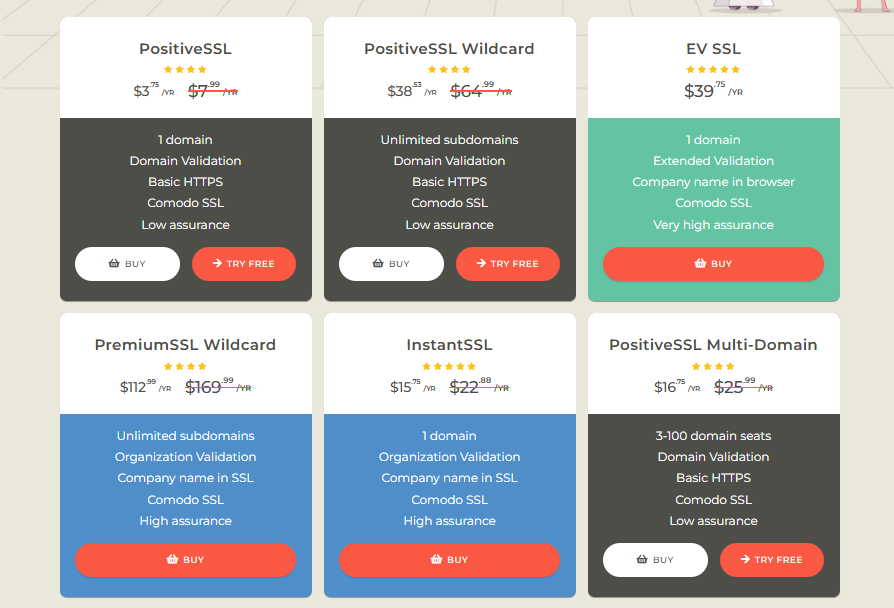The height and width of the screenshot is (608, 894).
Task: Open the InstantSSL product title
Action: tap(449, 345)
